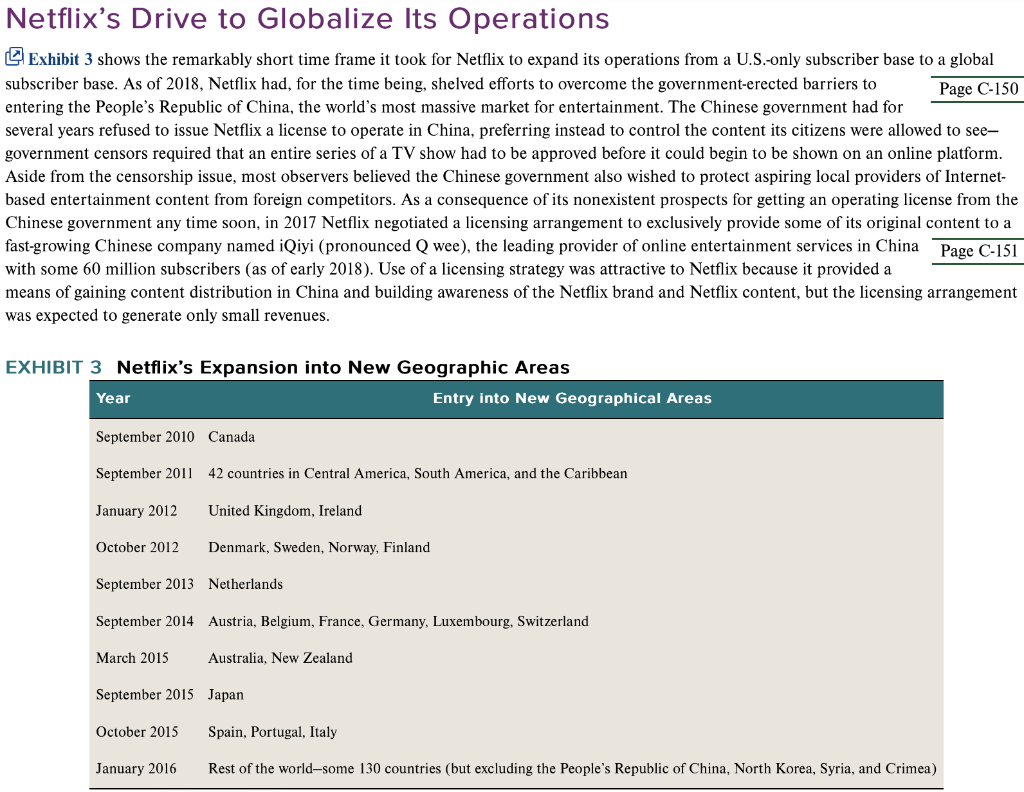Click the Entry into New Geographical Areas header
The width and height of the screenshot is (1024, 792).
click(x=572, y=398)
